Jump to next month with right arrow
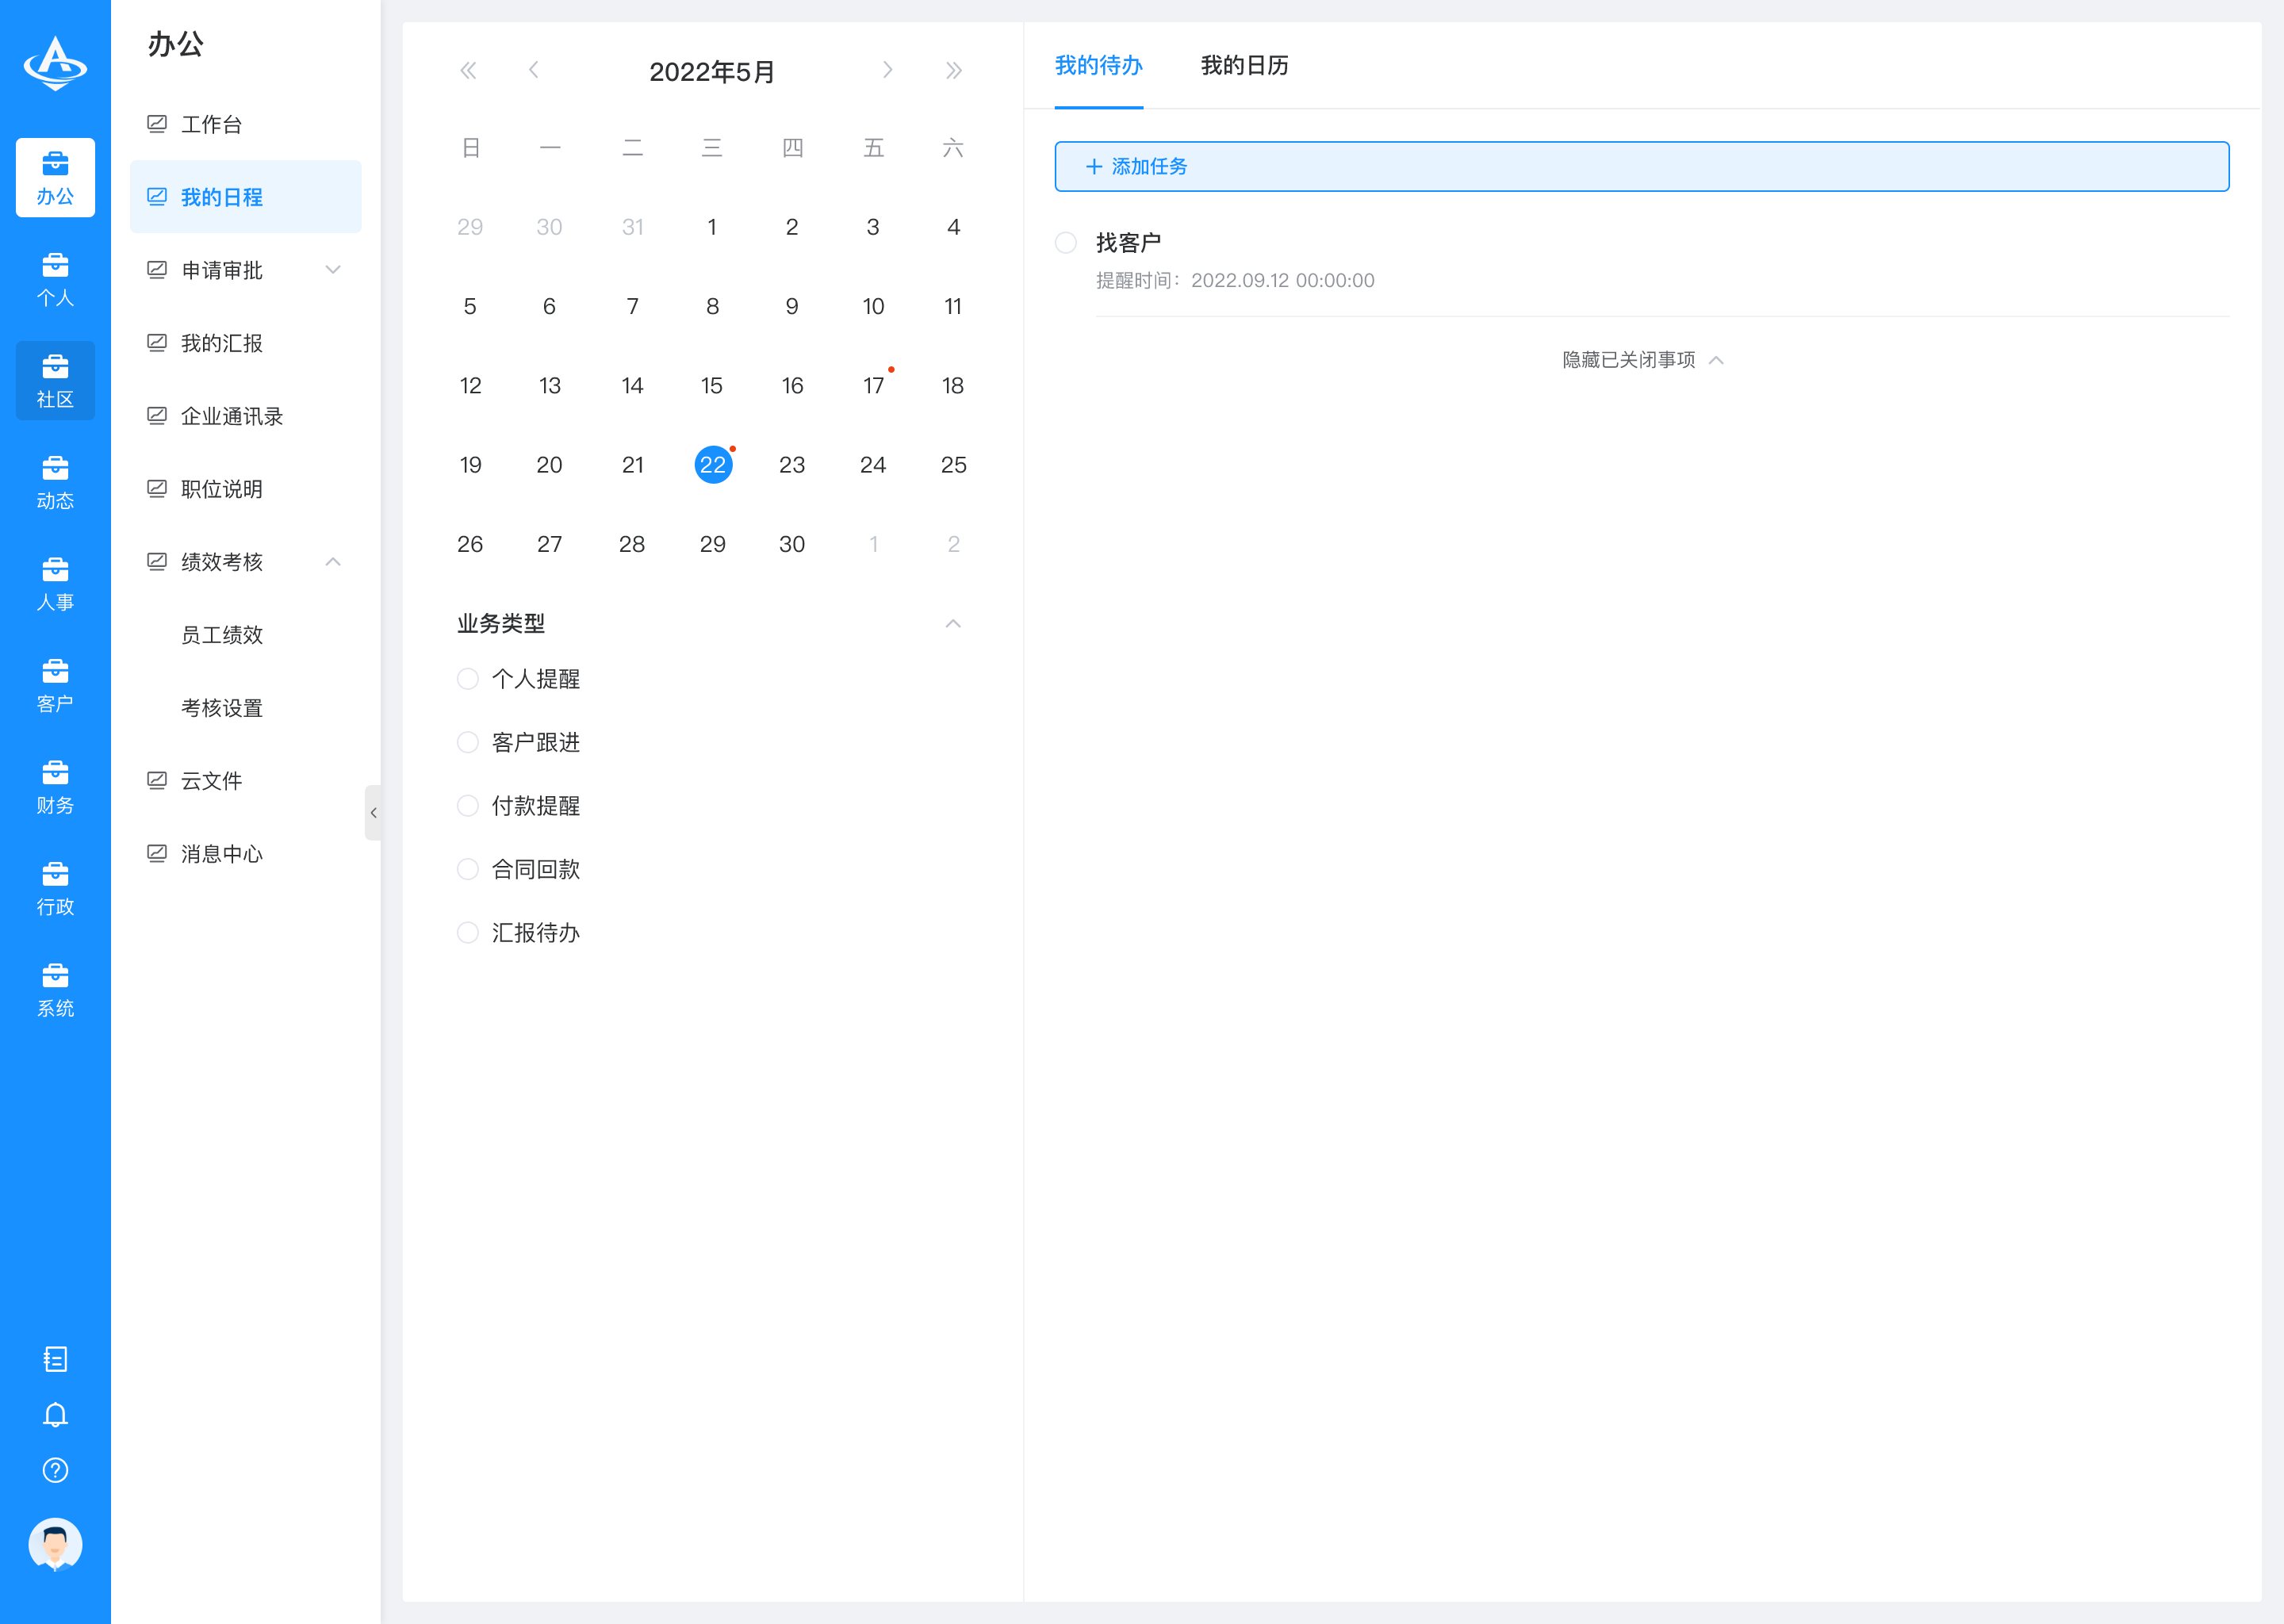The width and height of the screenshot is (2284, 1624). click(888, 70)
